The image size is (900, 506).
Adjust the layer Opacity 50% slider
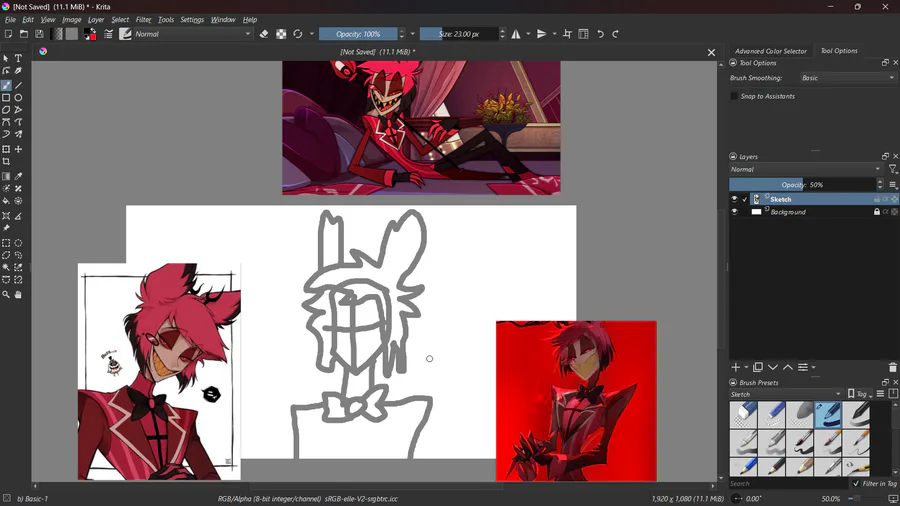pyautogui.click(x=802, y=185)
